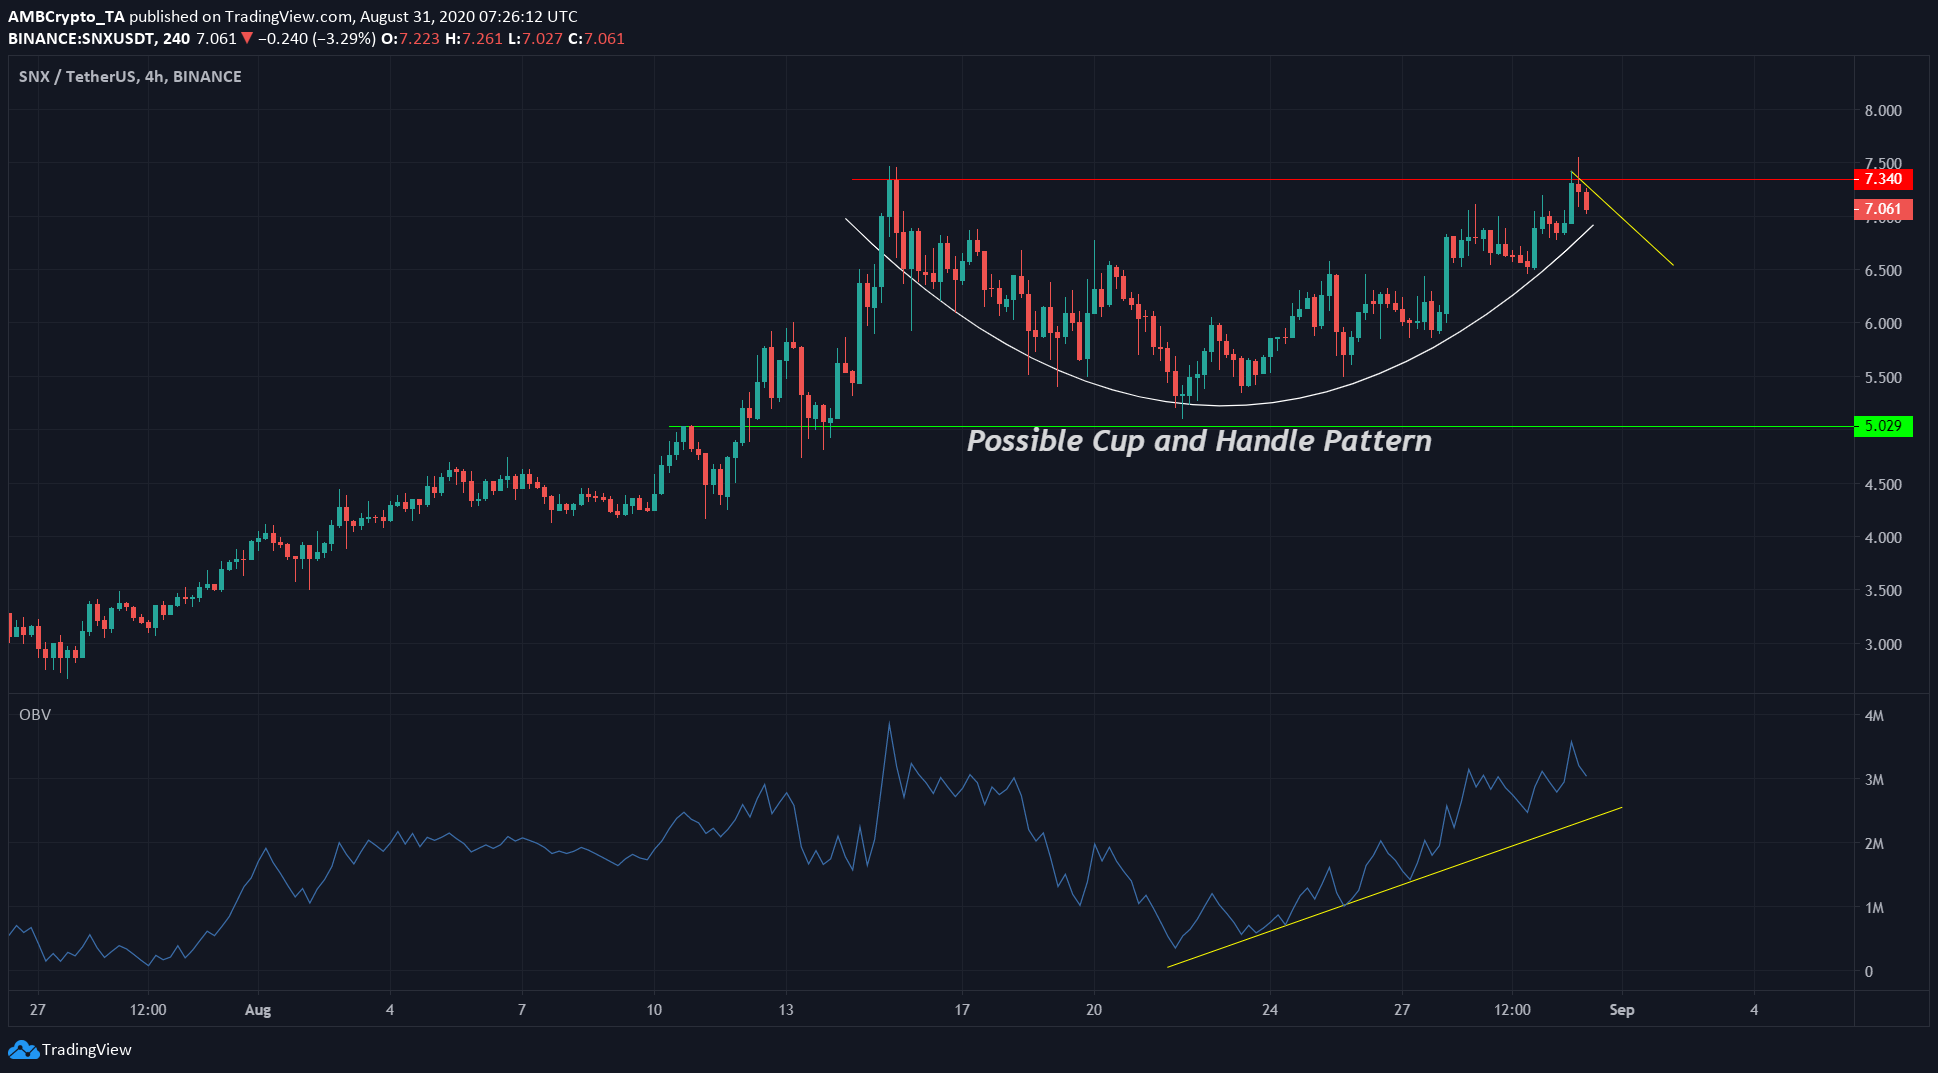
Task: Click the TradingView cloud logo icon
Action: [23, 1050]
